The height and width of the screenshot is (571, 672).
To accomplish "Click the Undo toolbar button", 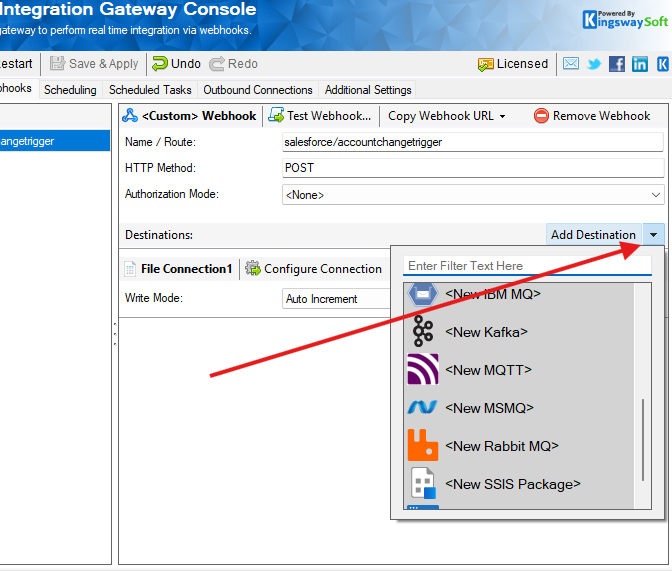I will point(176,64).
